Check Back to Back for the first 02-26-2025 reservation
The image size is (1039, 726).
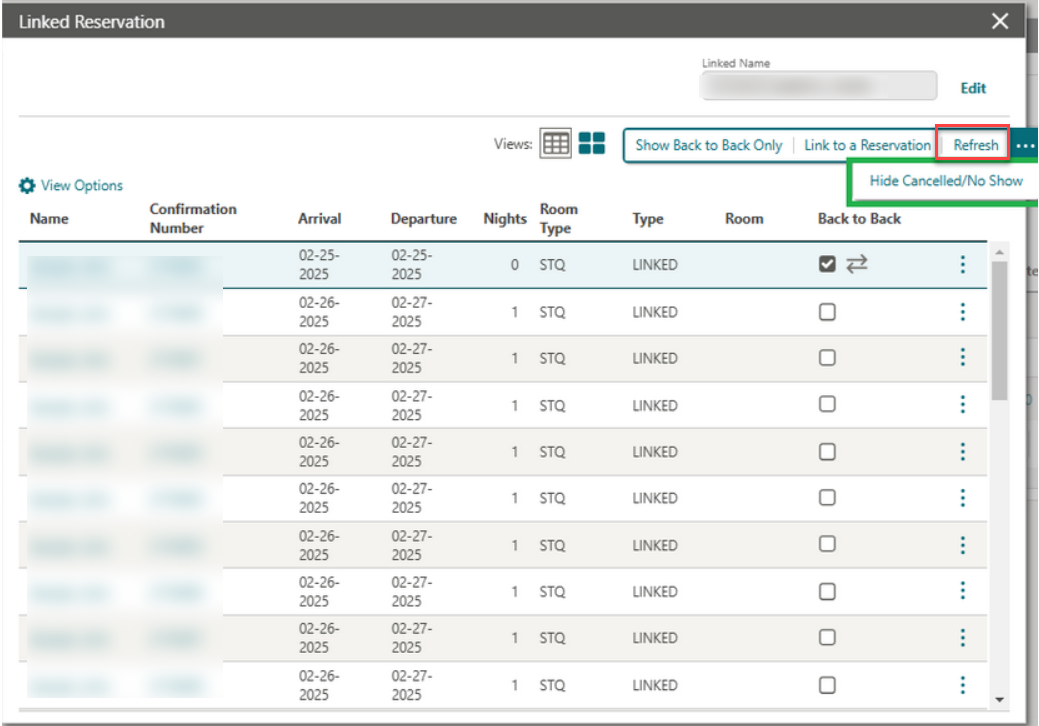[827, 312]
